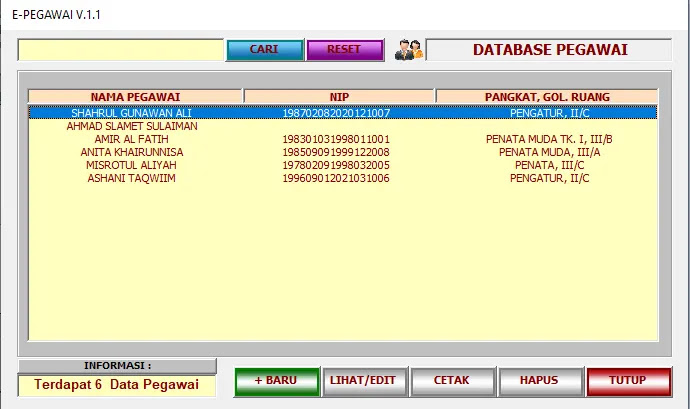The width and height of the screenshot is (690, 409).
Task: Select row ANITA KHAIRUNNISA
Action: 343,152
